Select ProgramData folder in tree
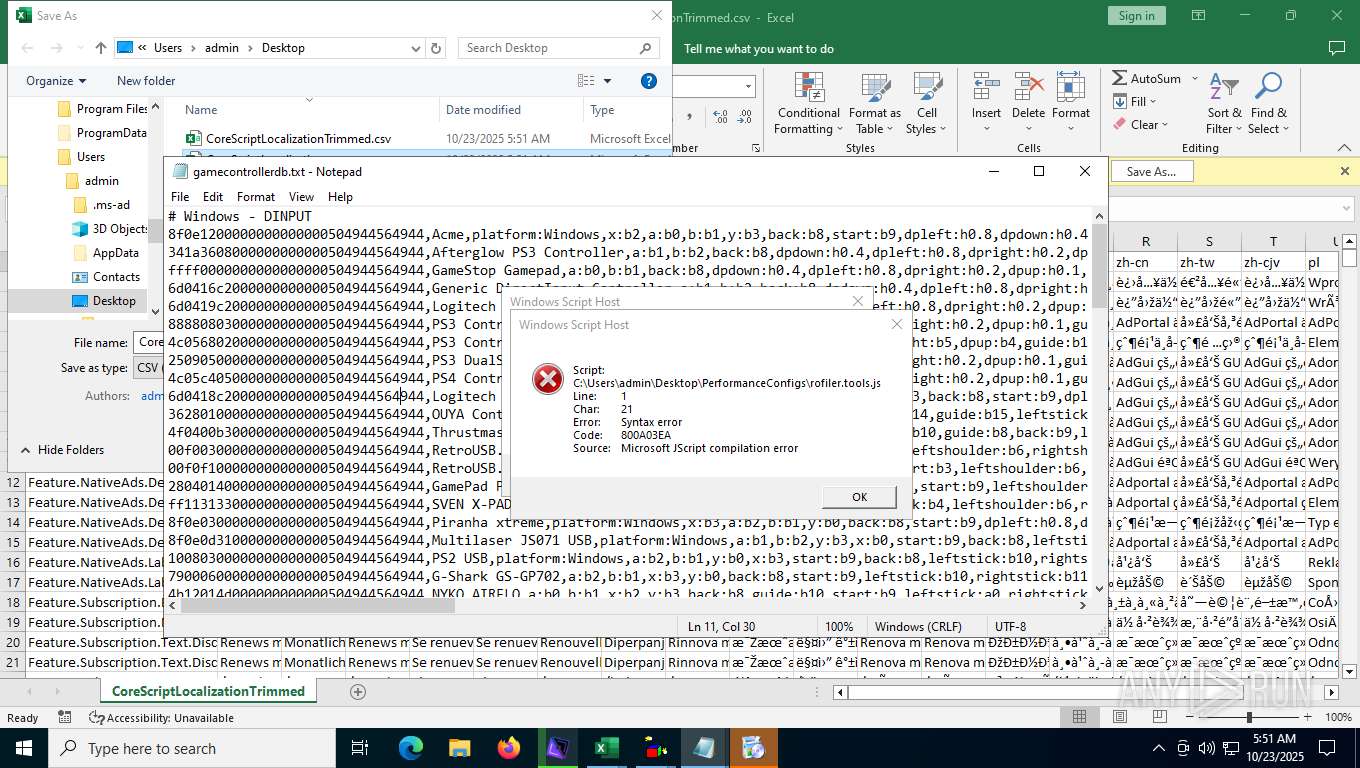 [x=103, y=132]
